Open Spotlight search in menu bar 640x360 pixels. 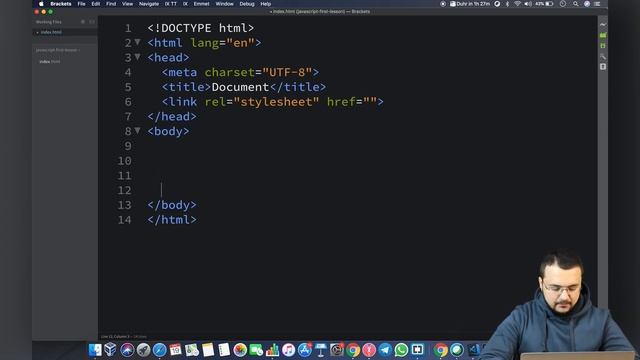[576, 4]
